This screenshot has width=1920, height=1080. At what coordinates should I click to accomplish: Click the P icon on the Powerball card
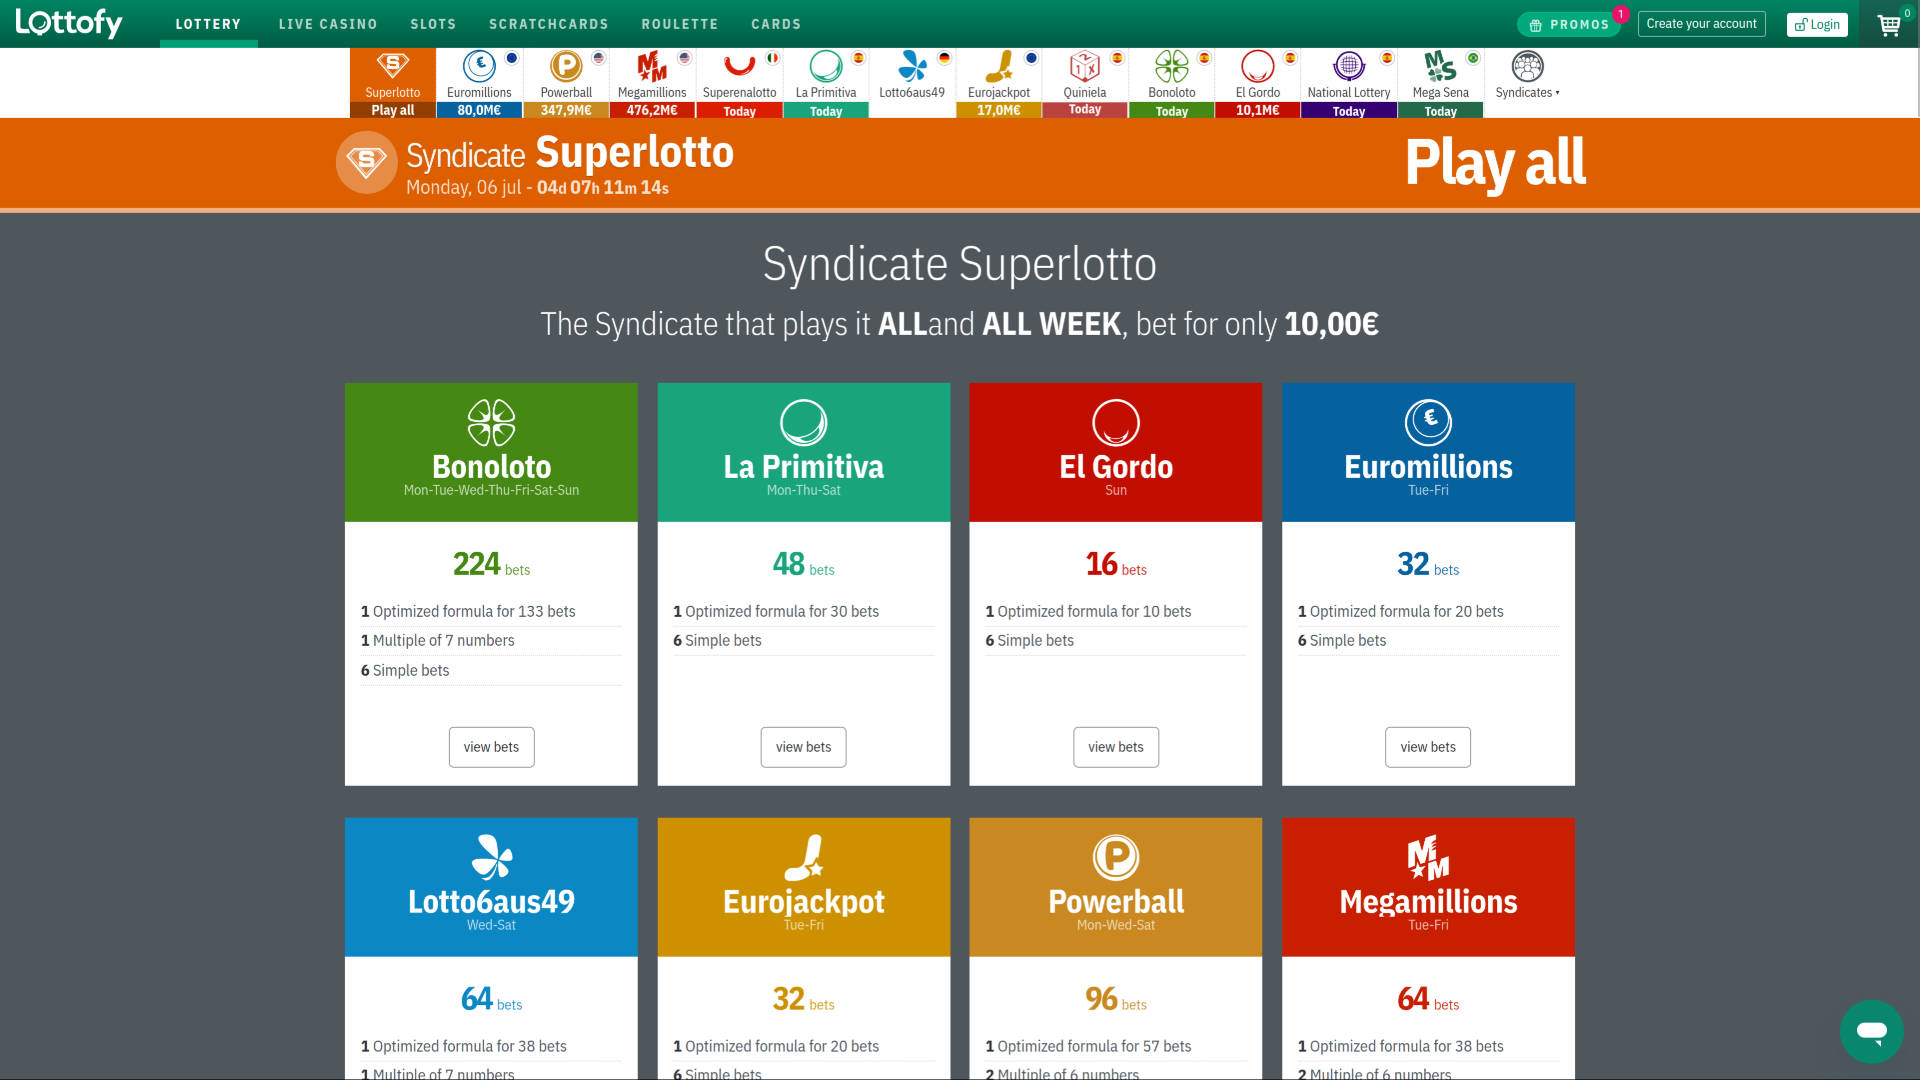(x=1116, y=857)
